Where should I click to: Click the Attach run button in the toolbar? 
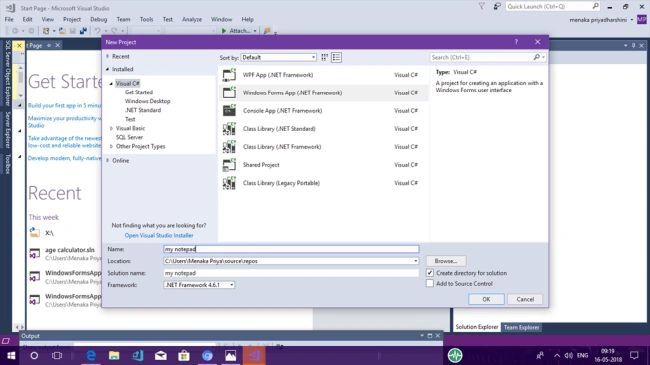pos(235,31)
